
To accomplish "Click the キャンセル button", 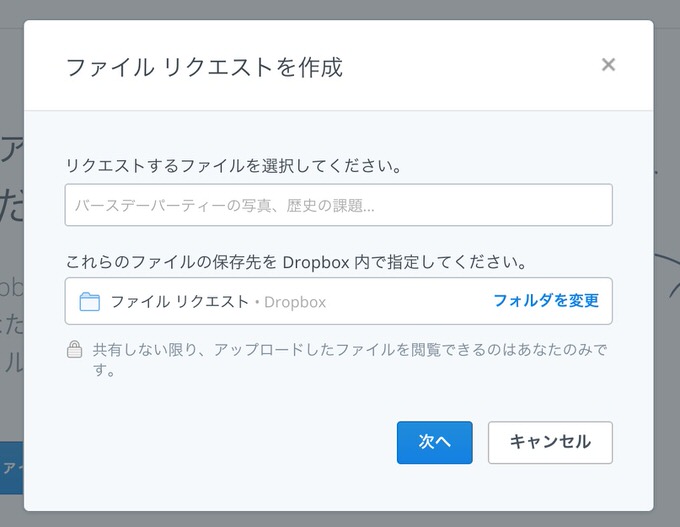I will (550, 442).
